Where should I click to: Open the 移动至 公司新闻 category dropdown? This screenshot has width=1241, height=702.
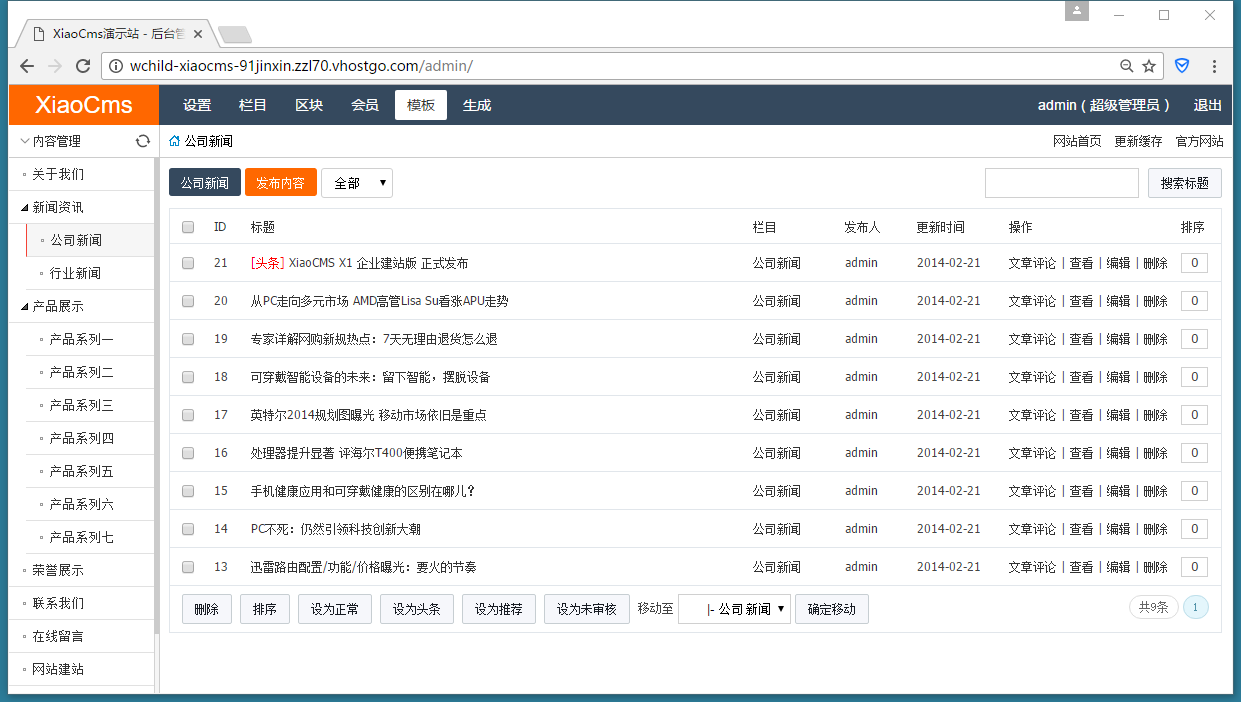point(735,609)
